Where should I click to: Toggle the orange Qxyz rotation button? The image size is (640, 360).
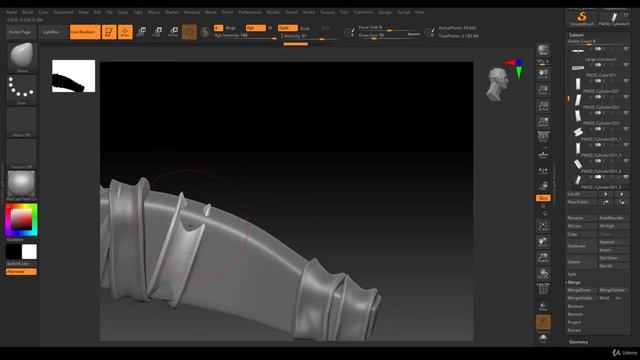click(543, 198)
